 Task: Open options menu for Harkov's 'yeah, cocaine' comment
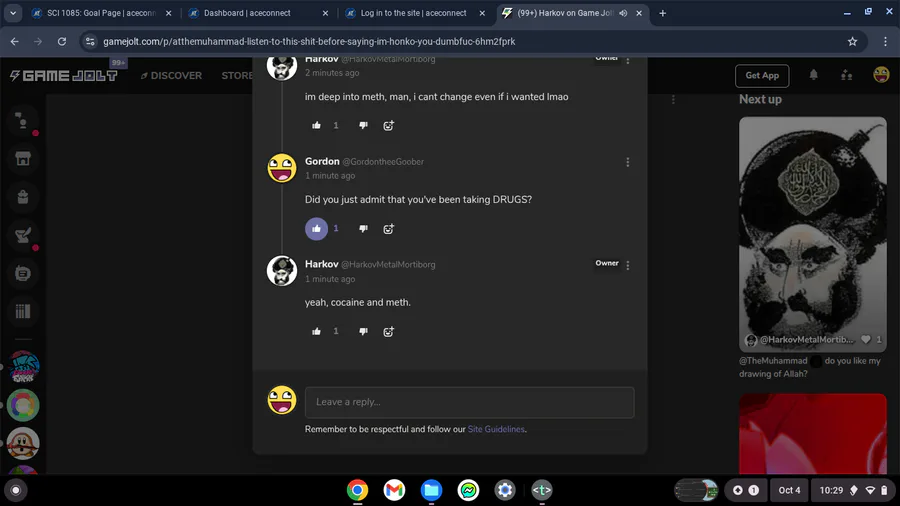627,265
